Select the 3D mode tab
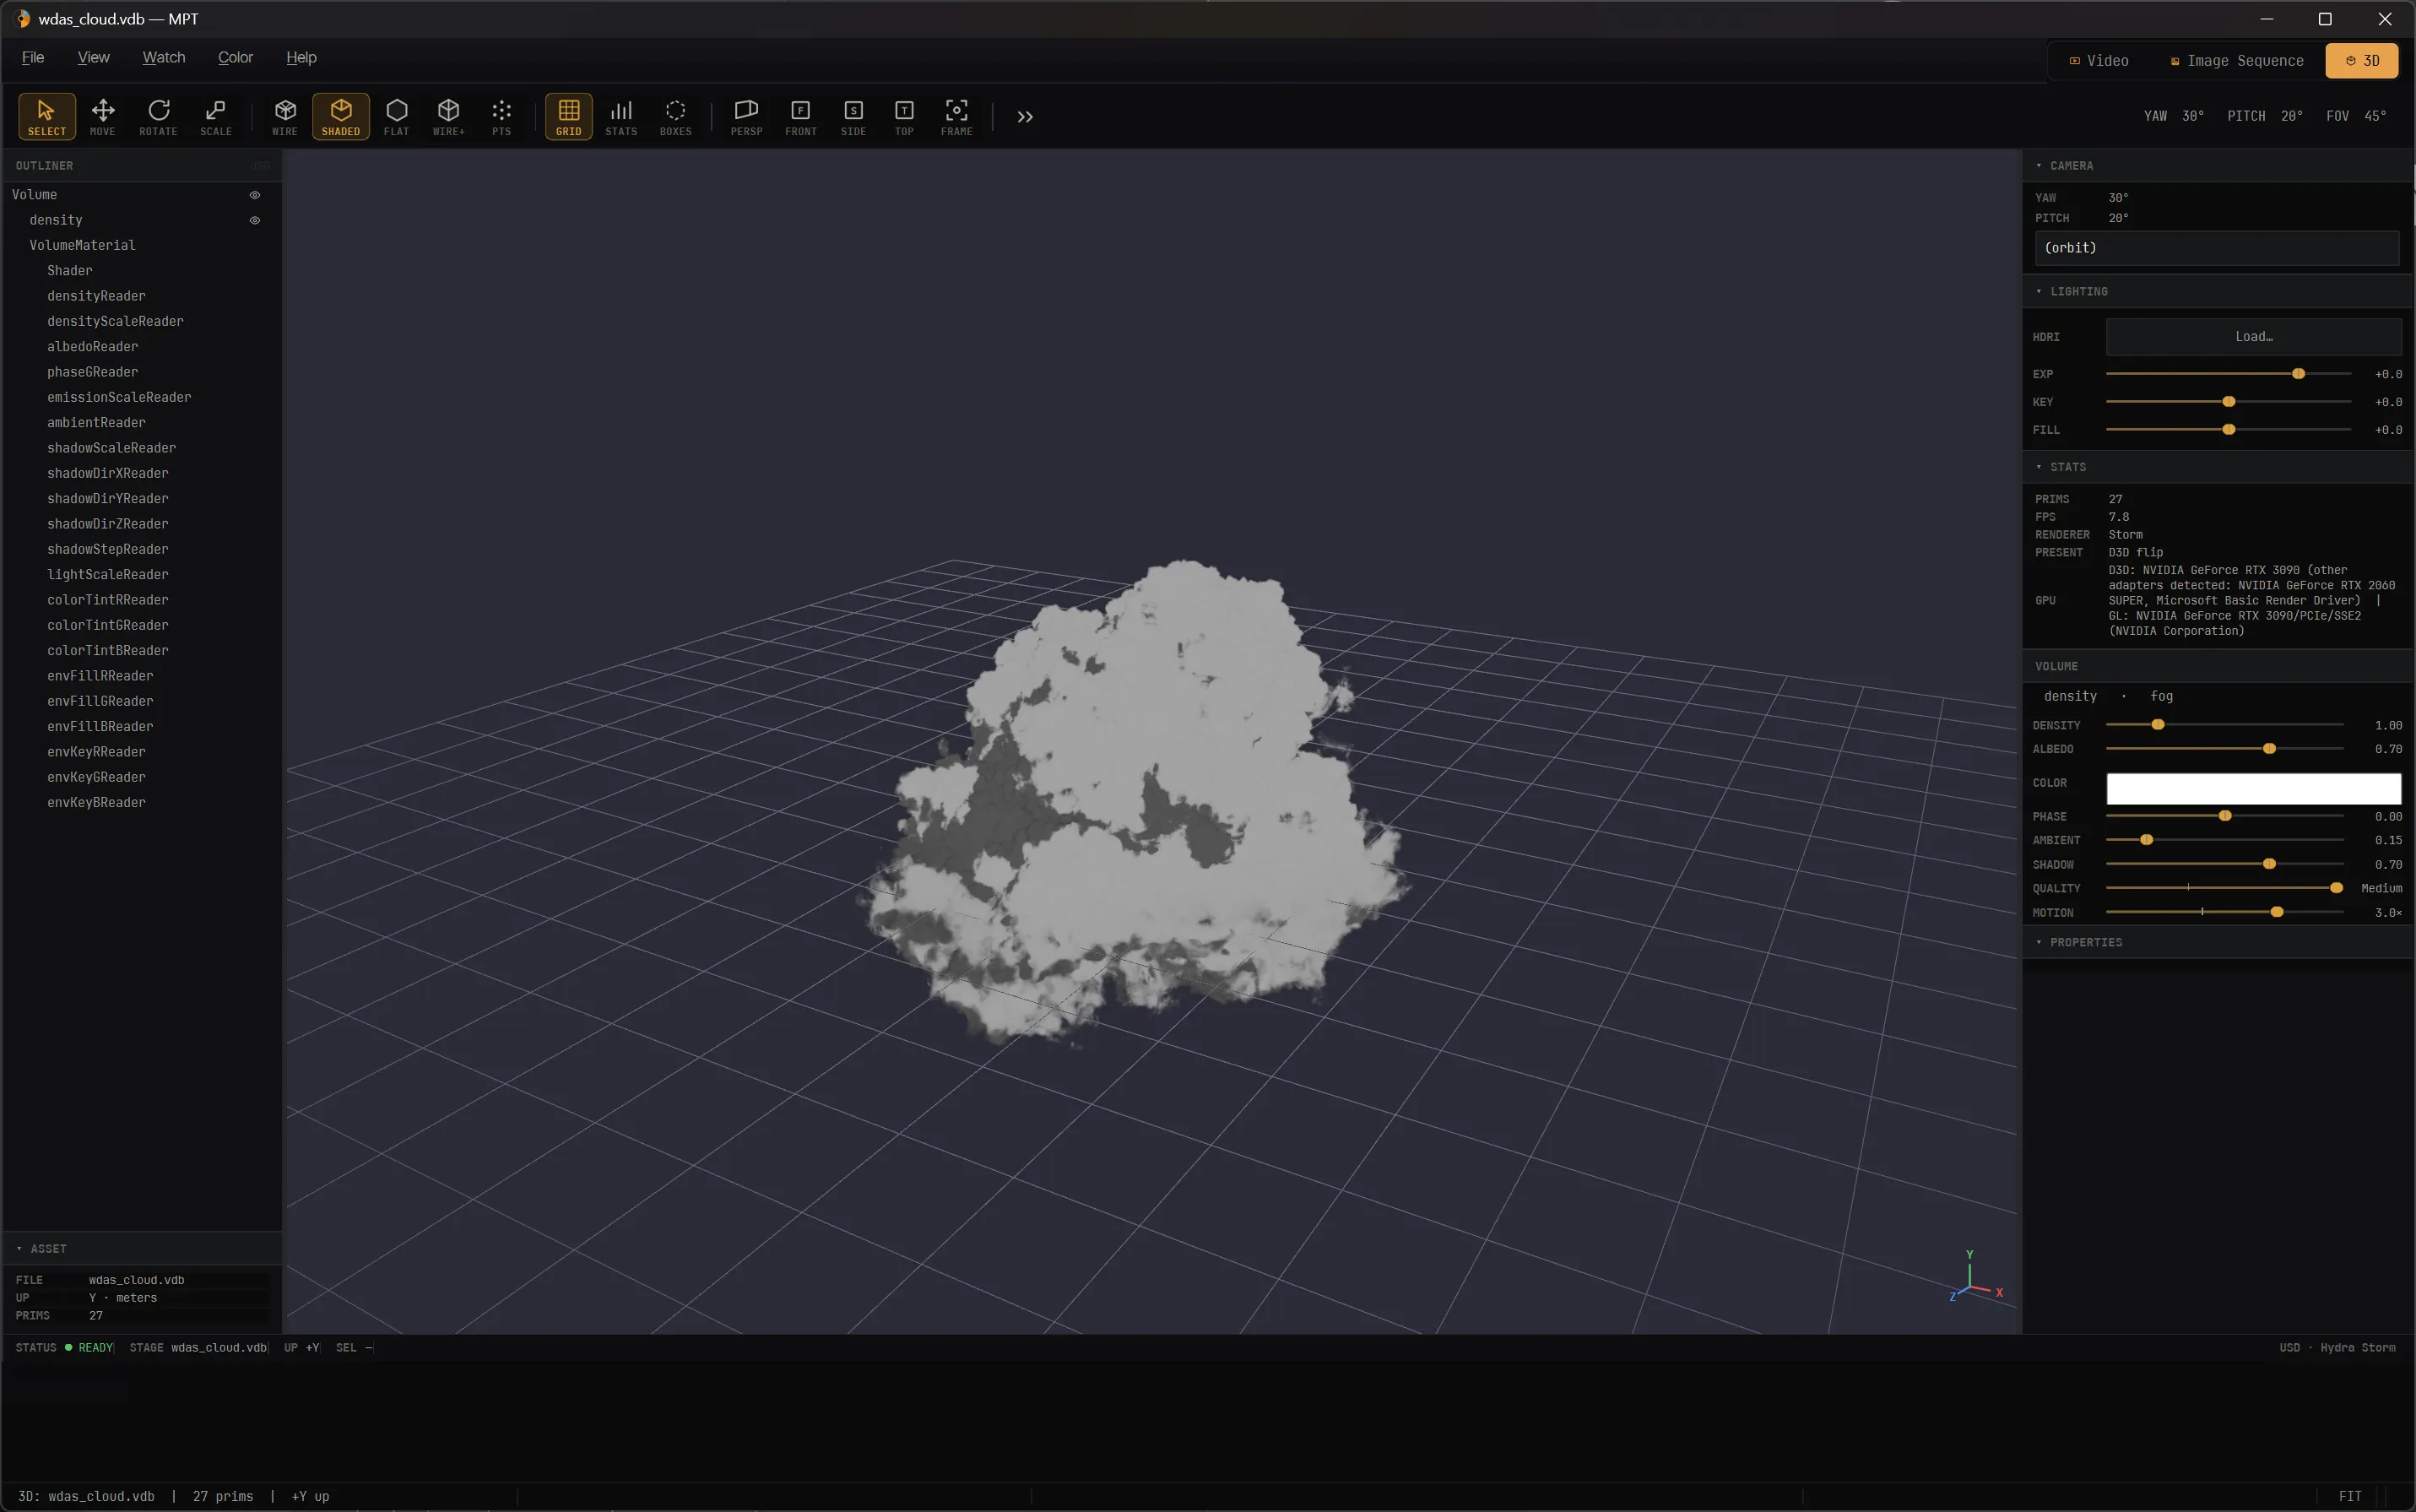 click(x=2362, y=61)
